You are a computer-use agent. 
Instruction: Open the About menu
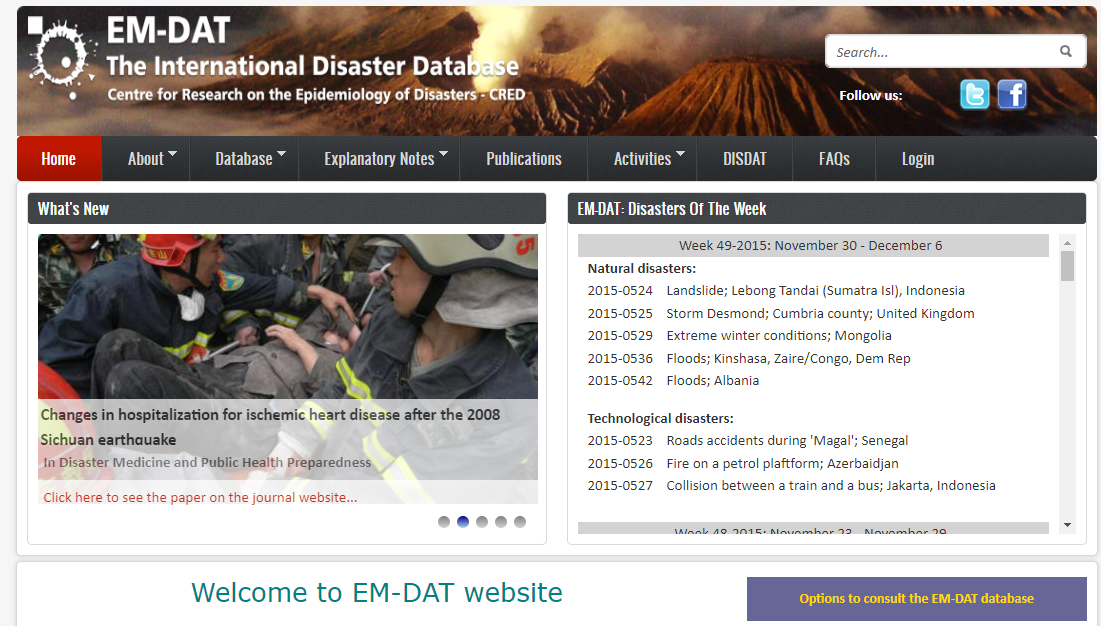[146, 159]
